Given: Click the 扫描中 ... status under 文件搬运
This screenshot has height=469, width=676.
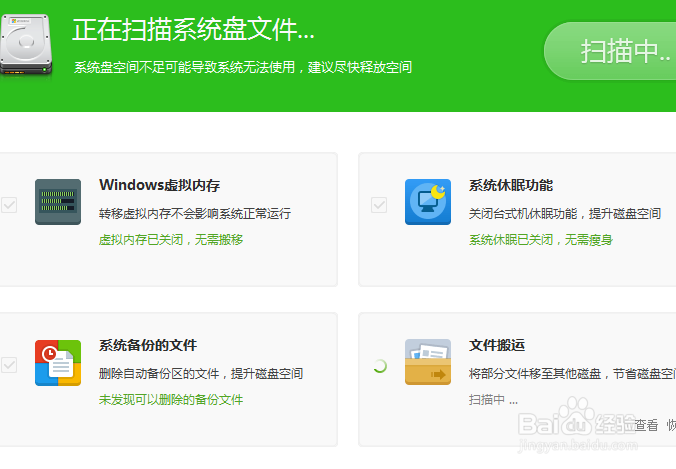Looking at the screenshot, I should pos(493,400).
